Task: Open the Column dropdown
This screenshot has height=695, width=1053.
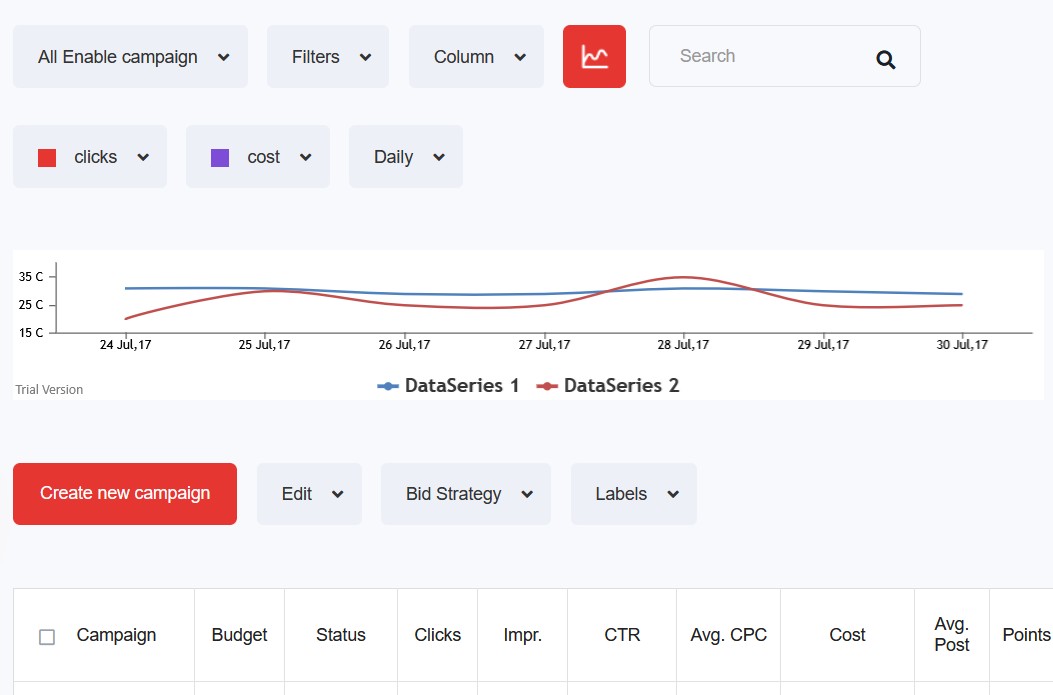Action: (476, 57)
